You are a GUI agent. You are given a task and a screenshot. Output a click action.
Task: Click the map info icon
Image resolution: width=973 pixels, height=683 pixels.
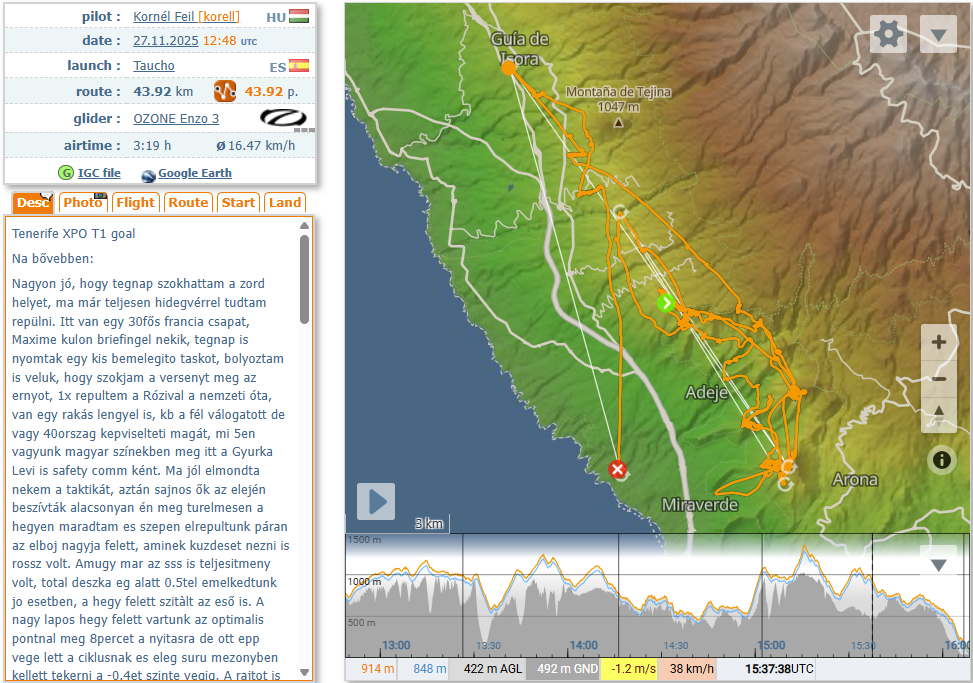941,459
